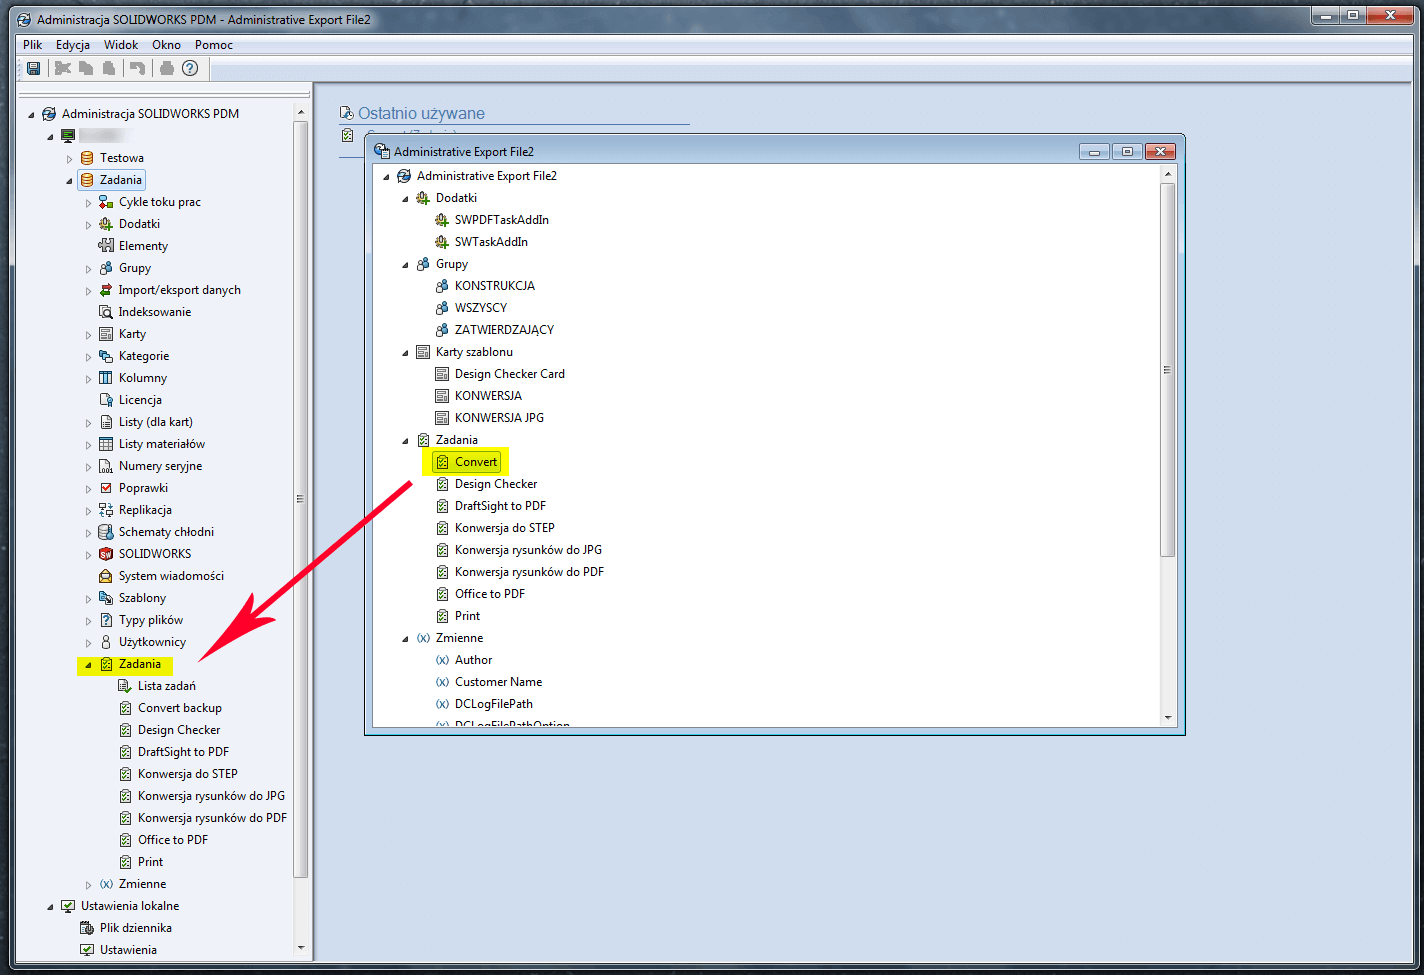Select the Design Checker Card icon
This screenshot has height=975, width=1424.
pos(442,374)
